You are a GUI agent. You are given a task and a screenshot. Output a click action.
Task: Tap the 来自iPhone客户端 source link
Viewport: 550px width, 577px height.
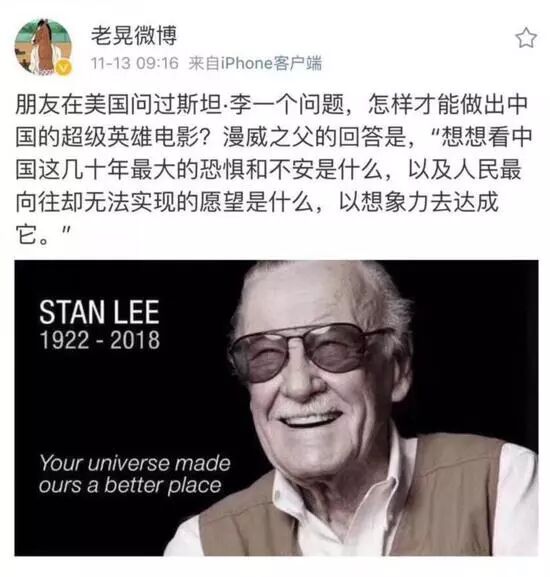[255, 63]
